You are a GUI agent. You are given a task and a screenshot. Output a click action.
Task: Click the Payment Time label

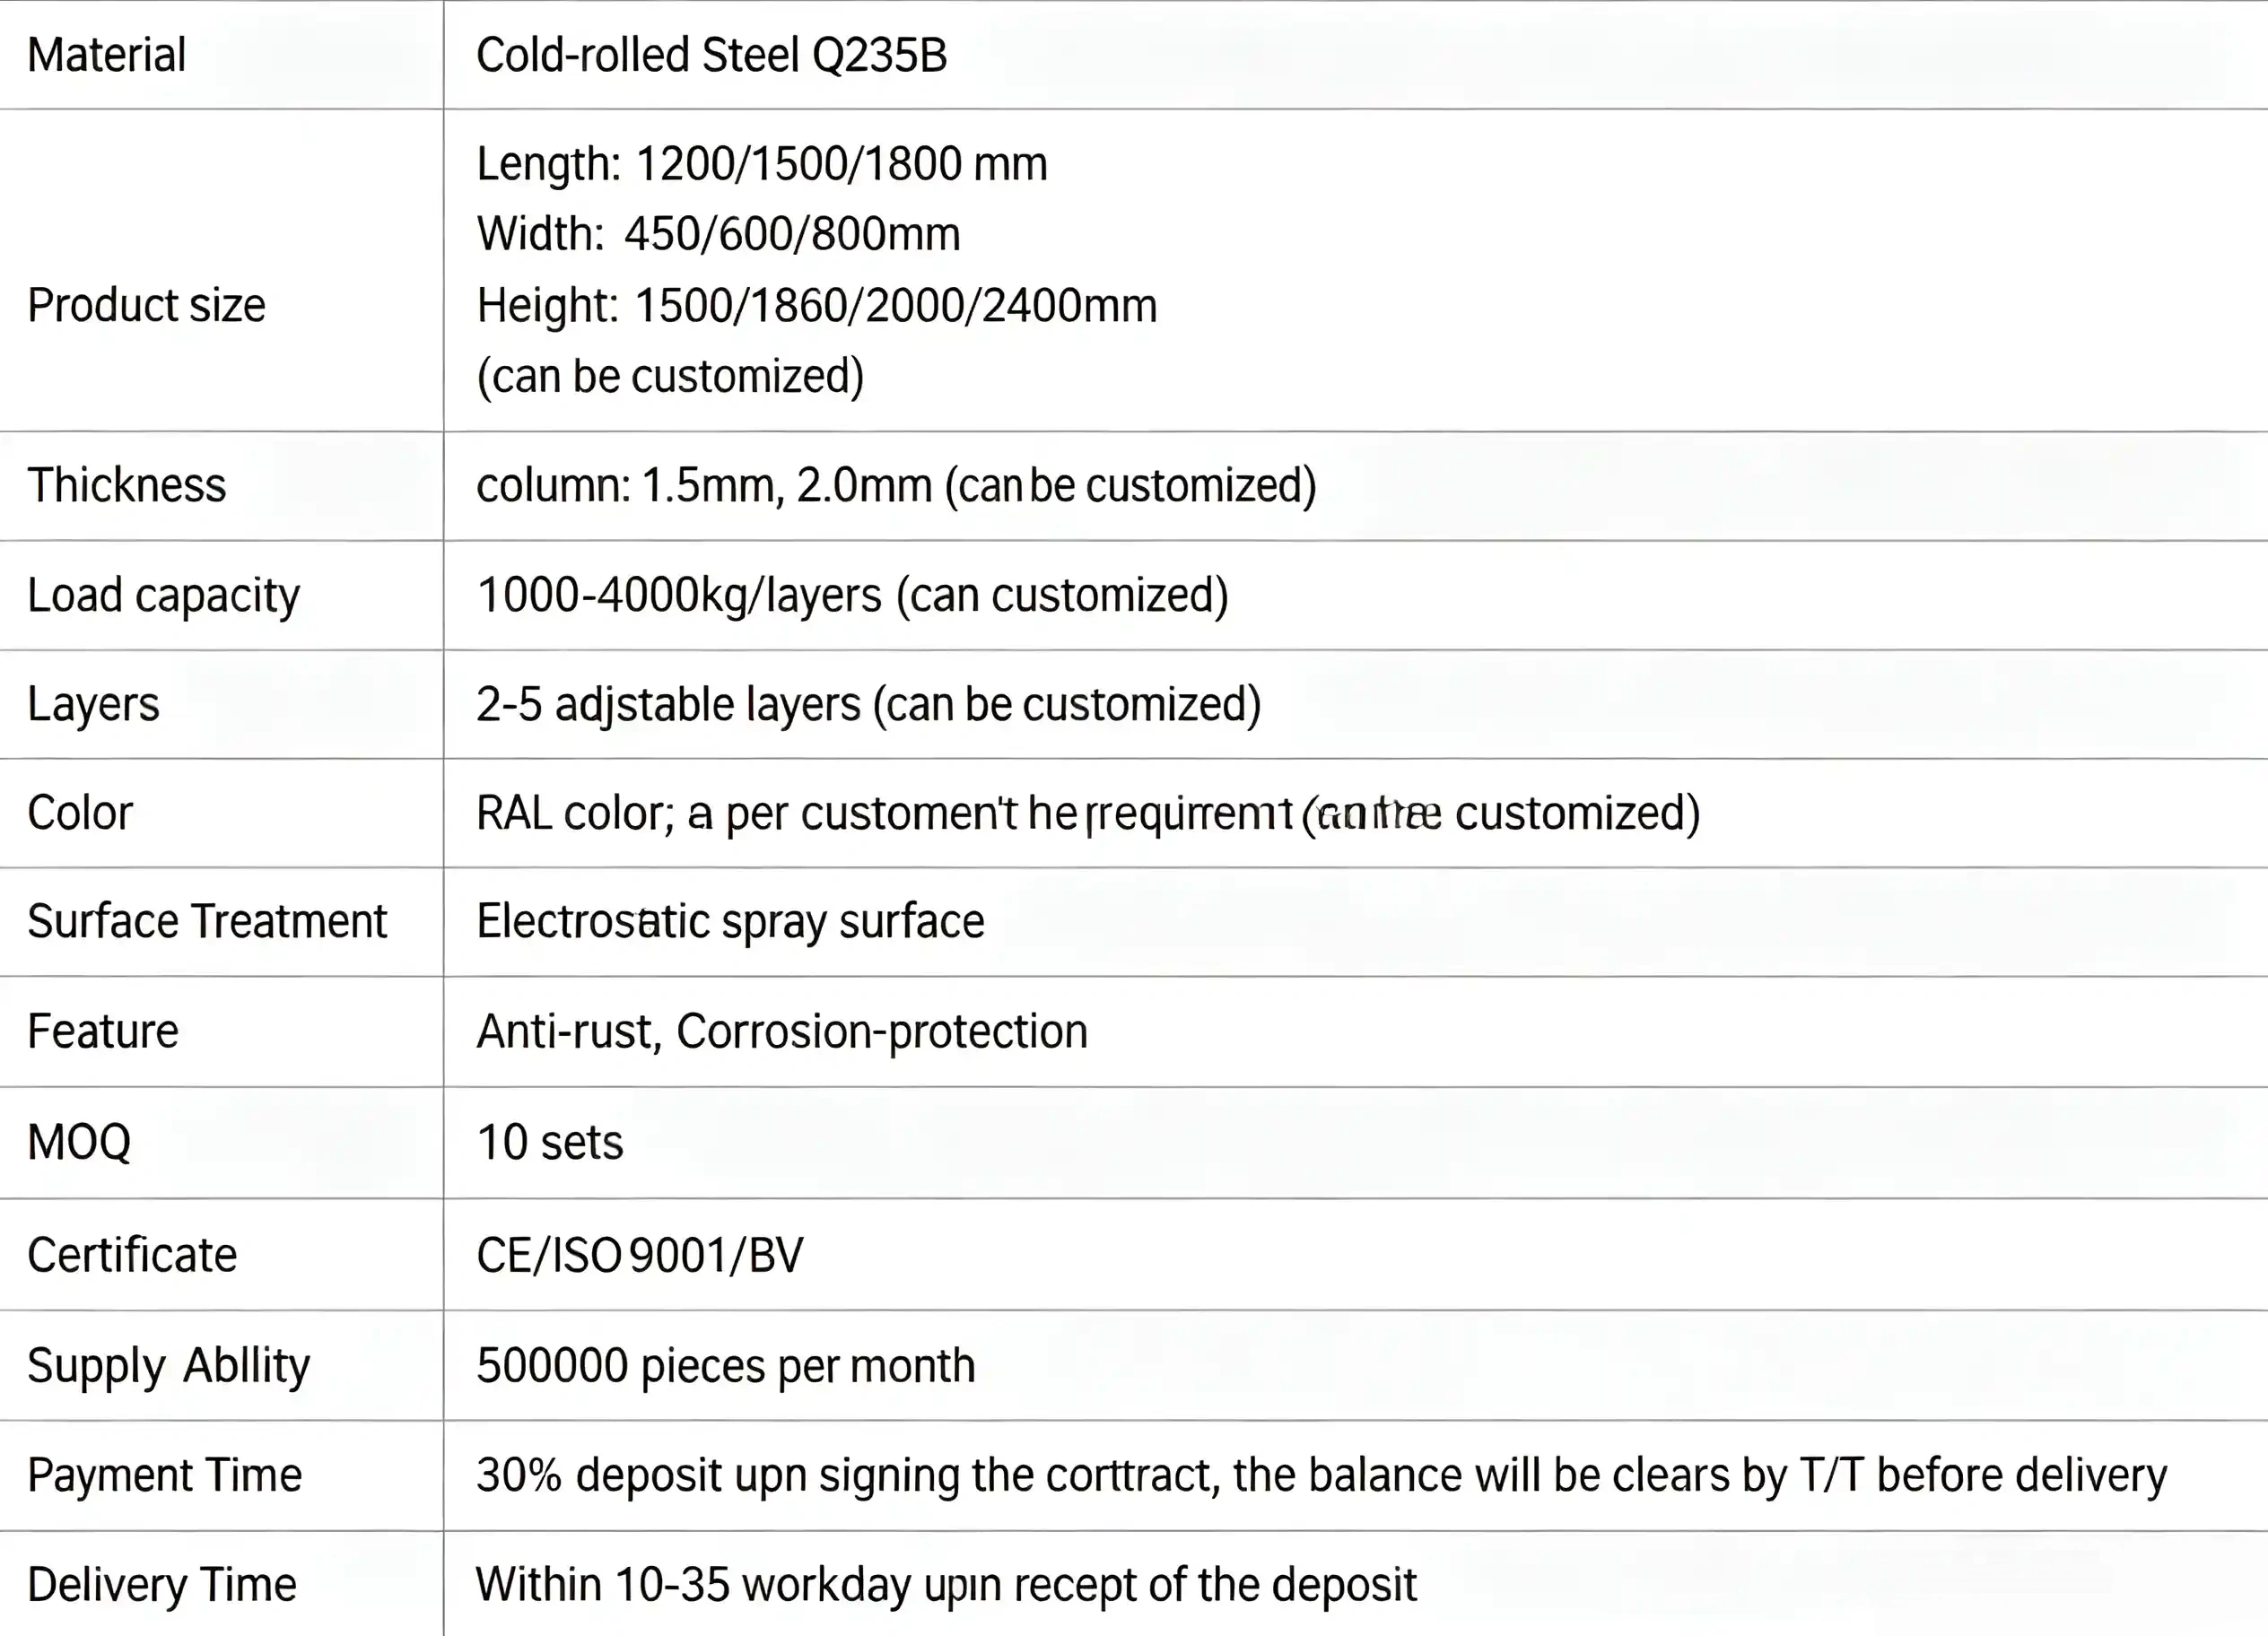pos(164,1476)
